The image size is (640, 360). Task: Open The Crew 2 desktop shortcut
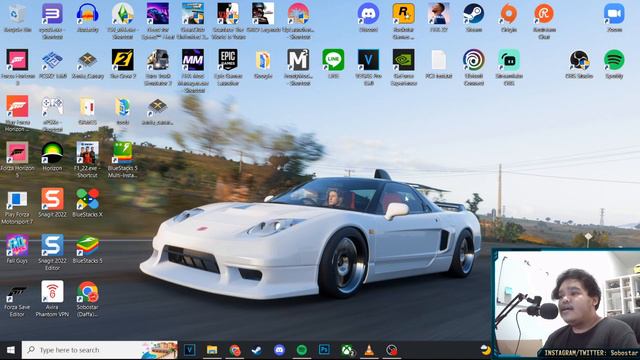click(x=122, y=63)
